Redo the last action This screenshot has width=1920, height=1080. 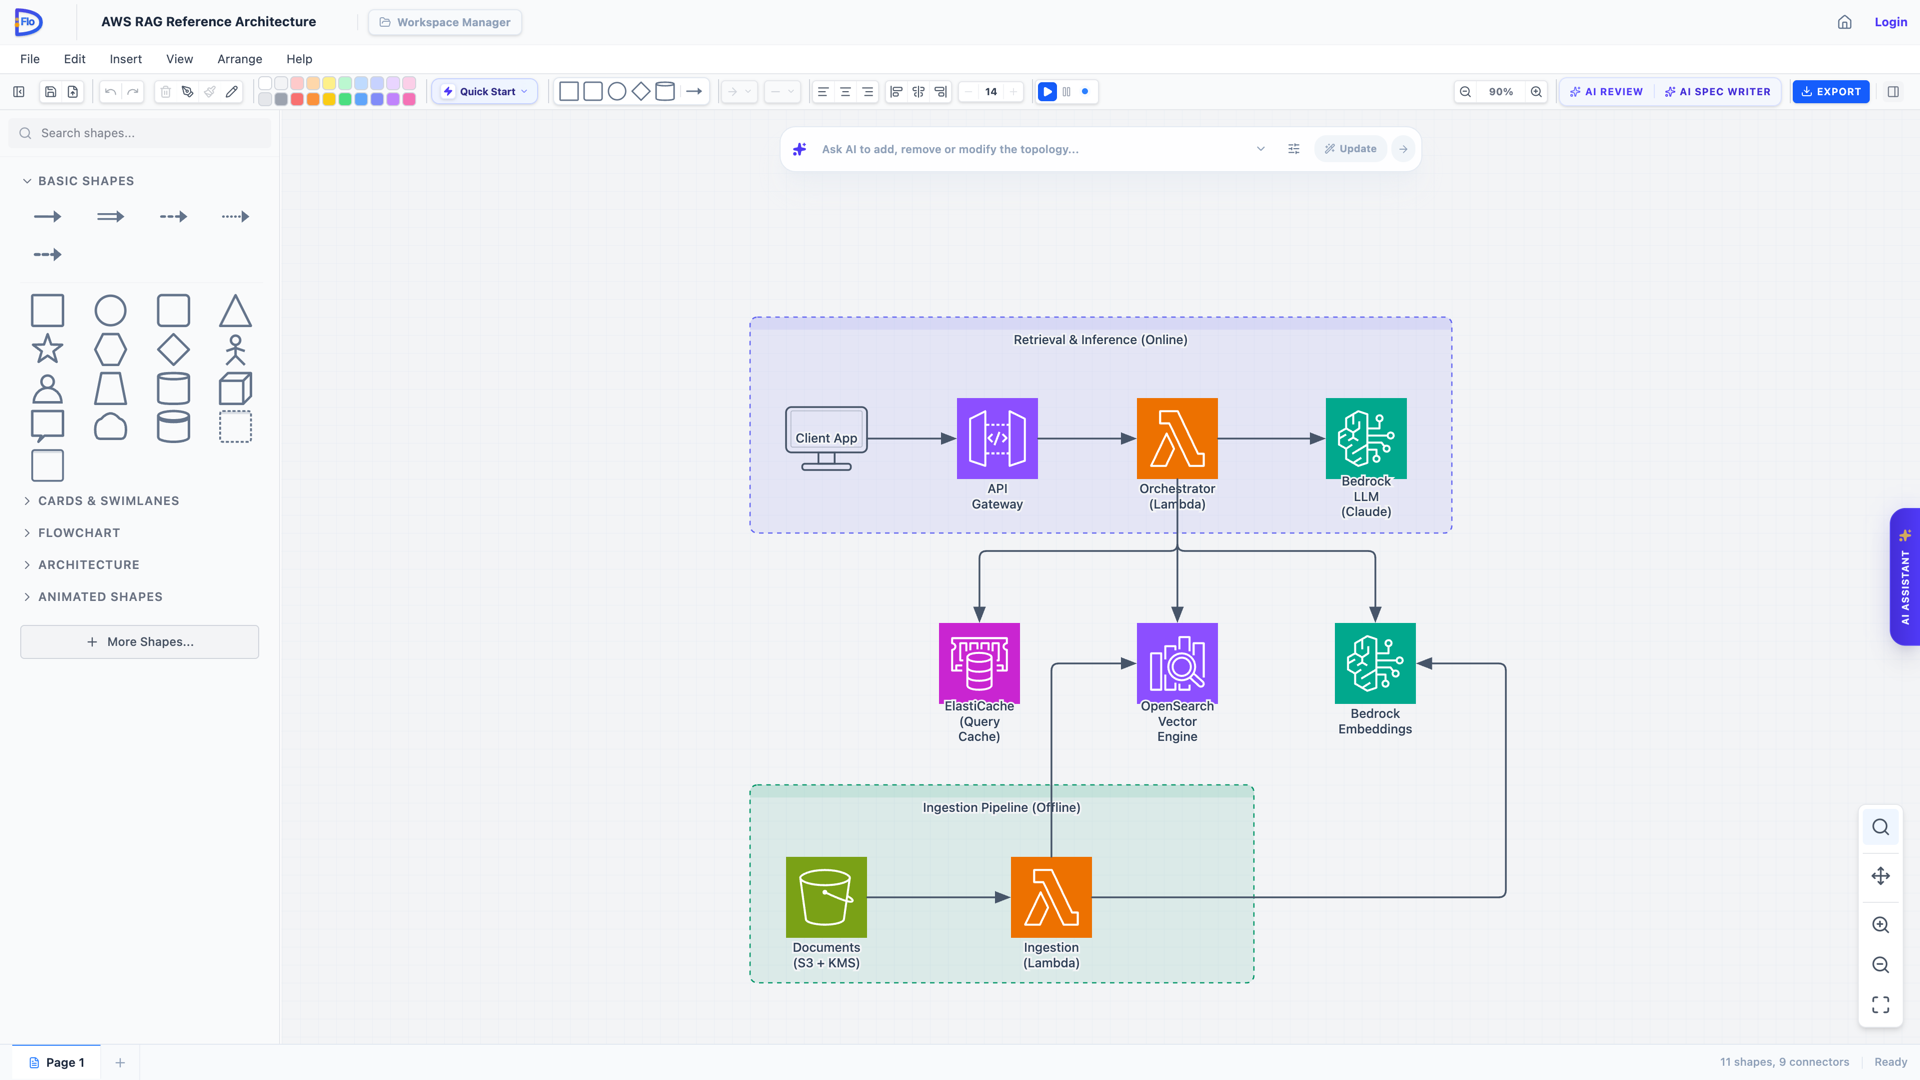pos(132,91)
